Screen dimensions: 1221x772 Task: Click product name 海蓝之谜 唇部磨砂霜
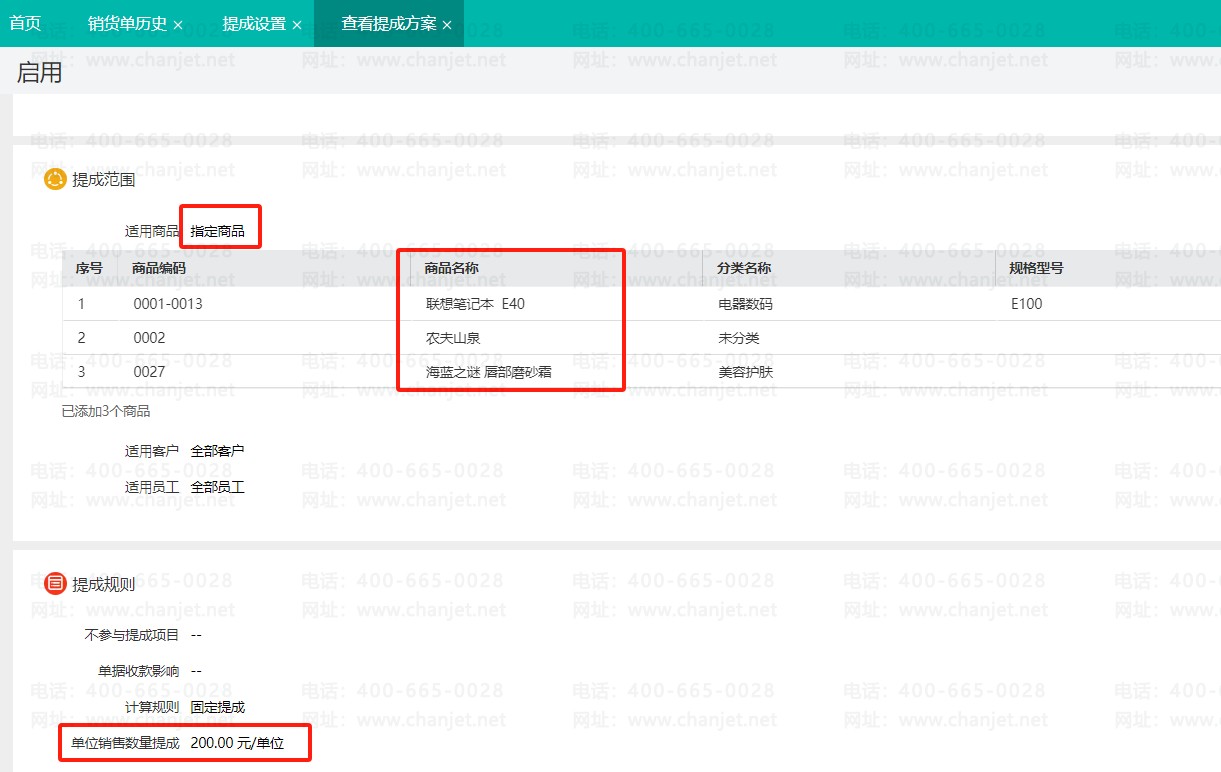pos(489,372)
